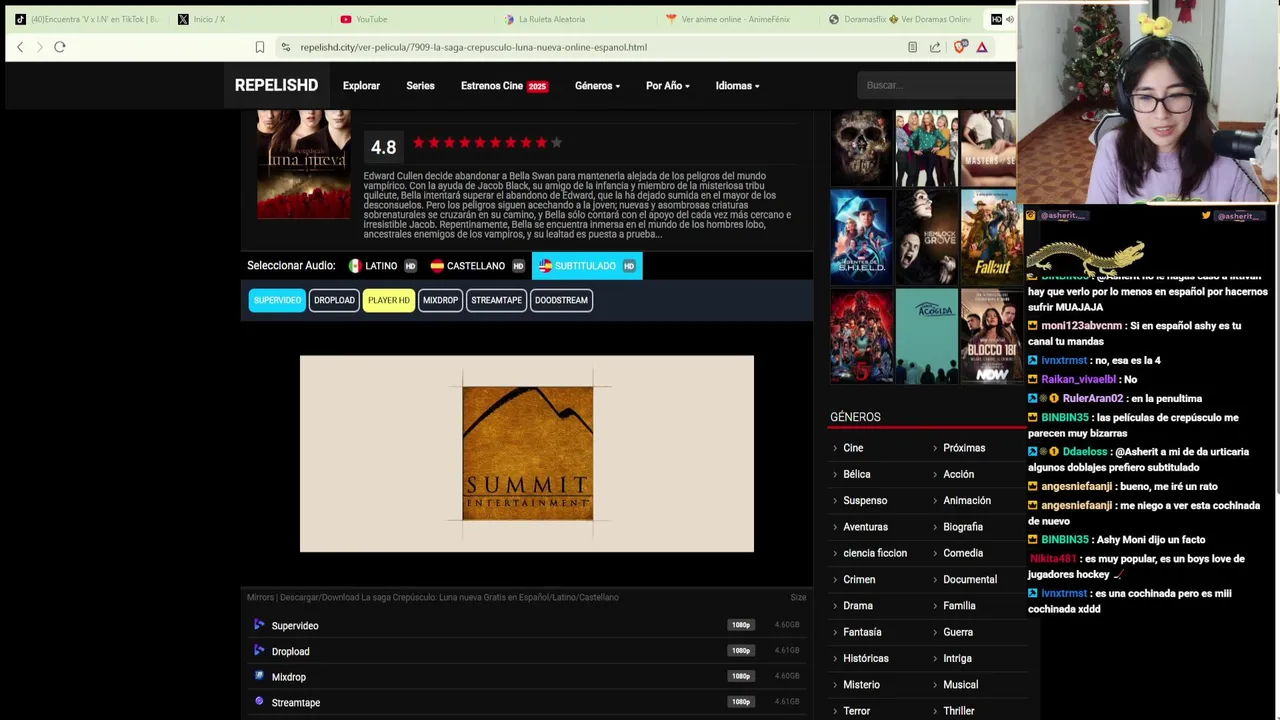
Task: Switch to the STREAMTAPE server button
Action: pyautogui.click(x=496, y=300)
